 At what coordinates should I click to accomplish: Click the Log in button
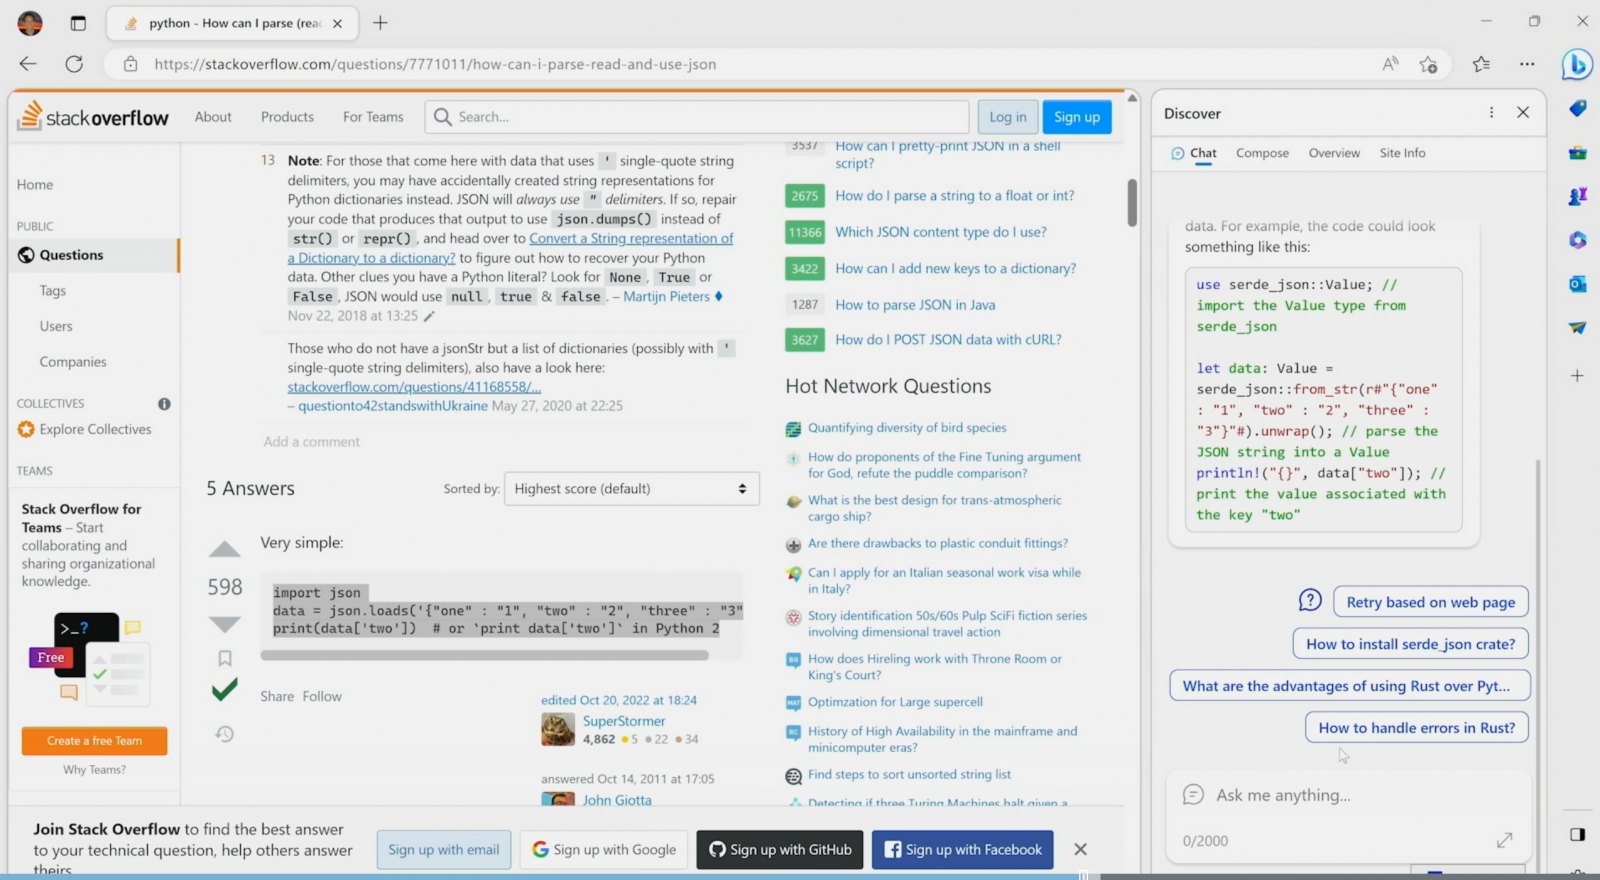click(1007, 117)
